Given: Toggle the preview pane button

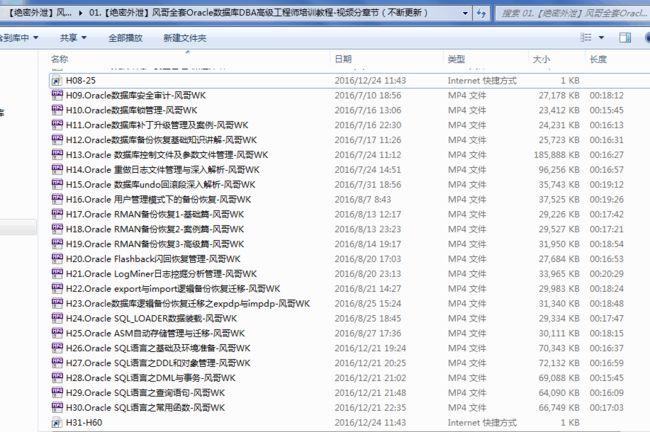Looking at the screenshot, I should [x=625, y=38].
